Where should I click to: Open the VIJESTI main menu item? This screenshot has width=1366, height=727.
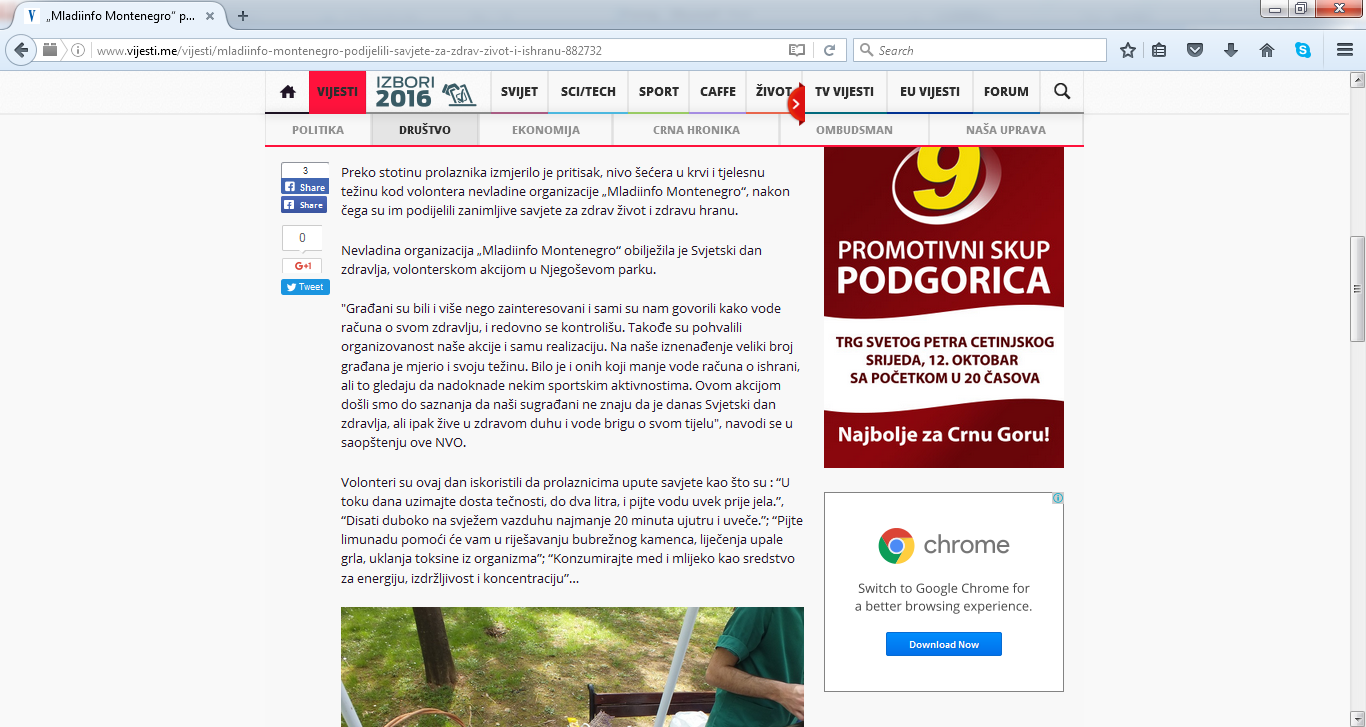click(x=338, y=92)
